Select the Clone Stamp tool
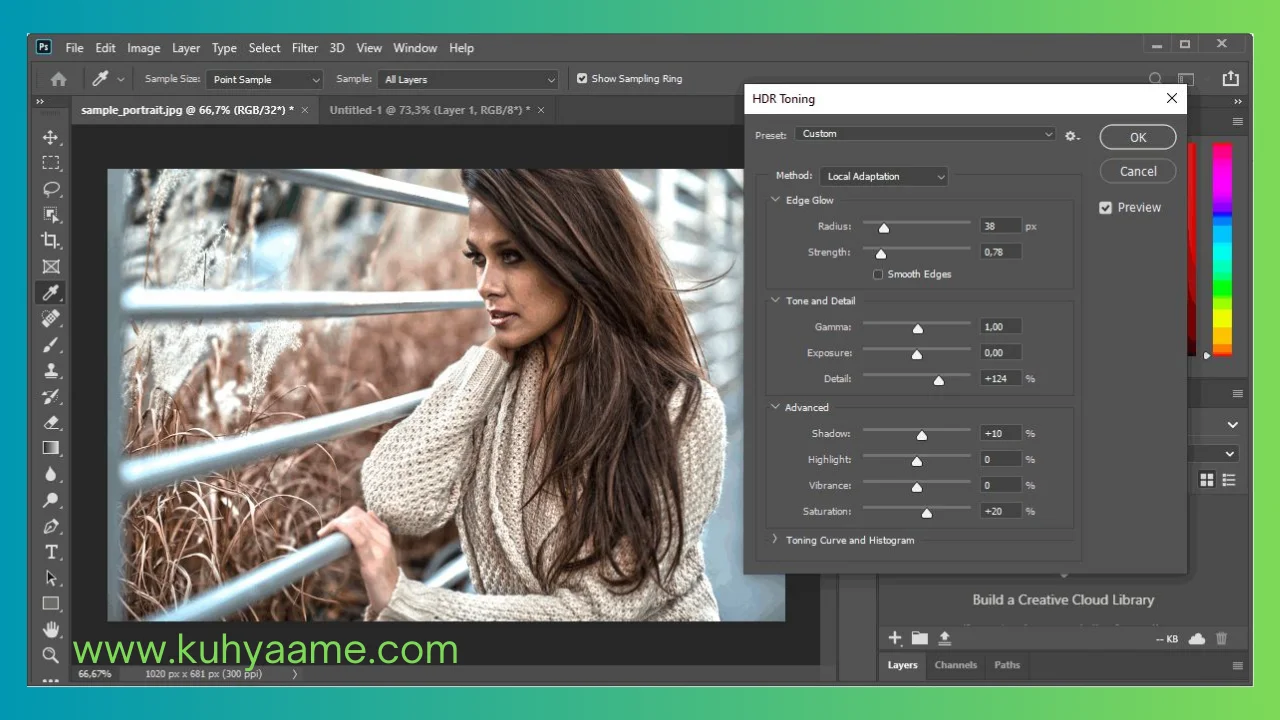The width and height of the screenshot is (1280, 720). [x=51, y=371]
